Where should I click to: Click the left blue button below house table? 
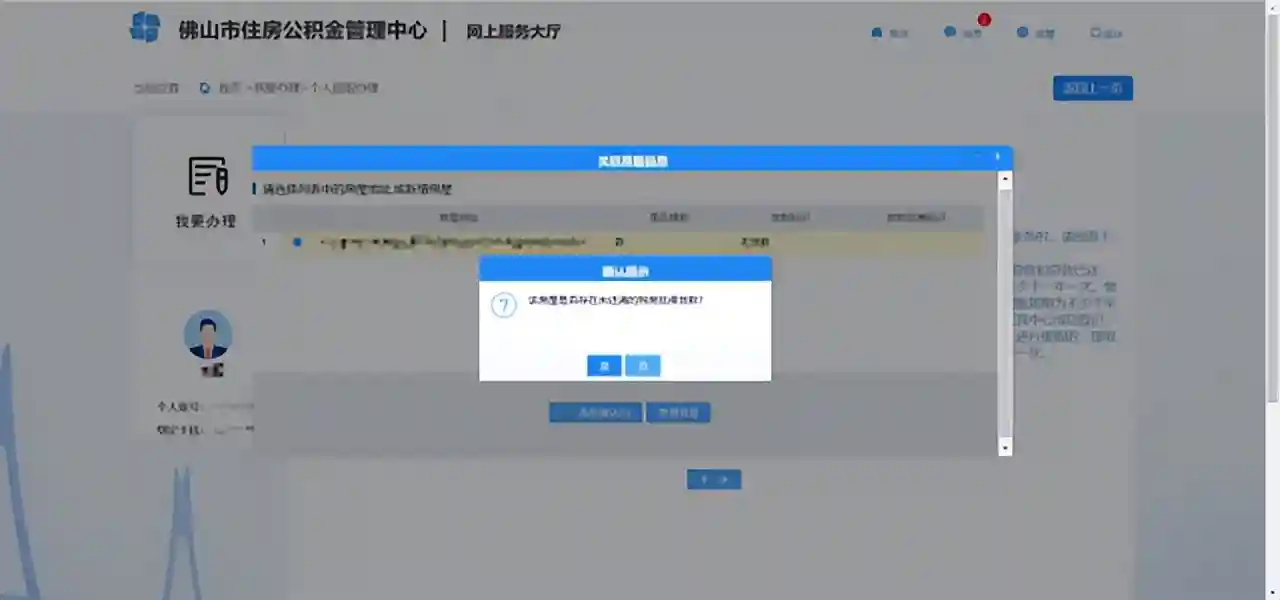click(595, 412)
